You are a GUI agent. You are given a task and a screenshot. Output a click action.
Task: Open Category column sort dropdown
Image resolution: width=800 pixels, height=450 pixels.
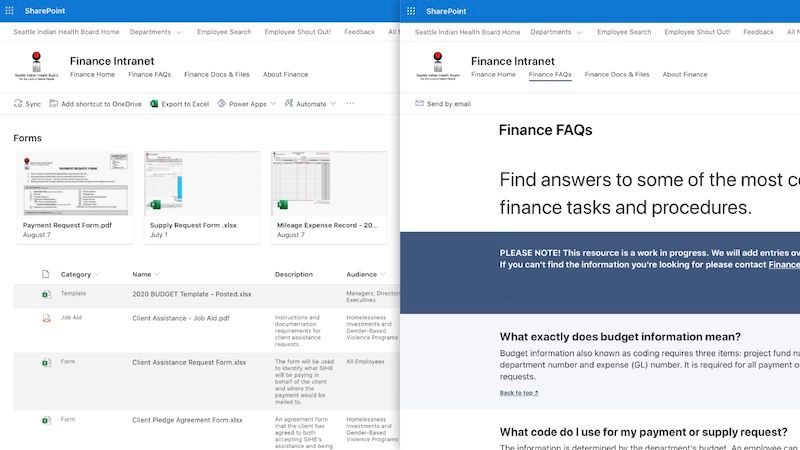97,274
